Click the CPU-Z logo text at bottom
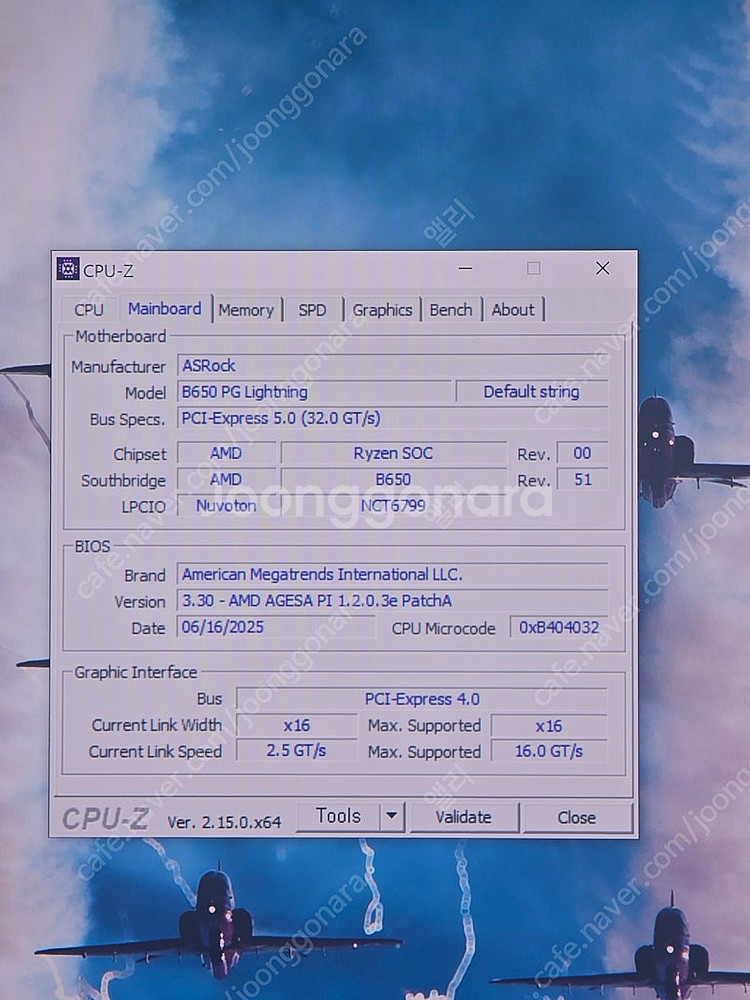The width and height of the screenshot is (750, 1000). [105, 819]
